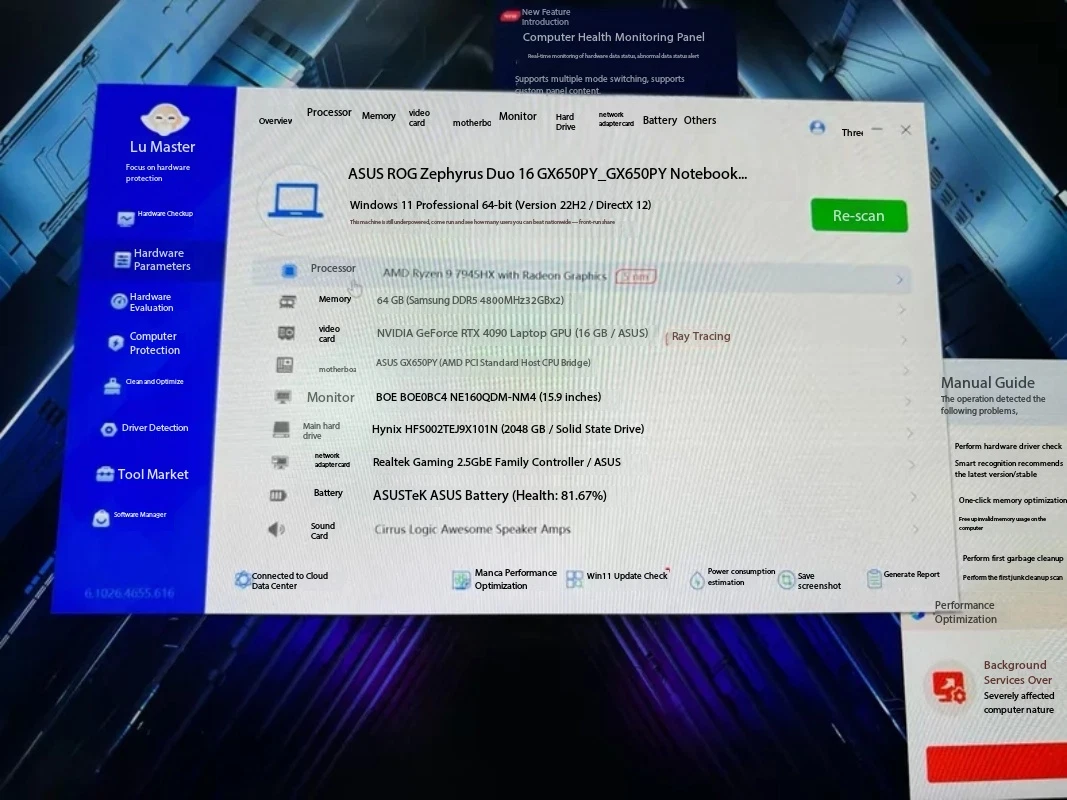Click Save screenshot icon
The image size is (1067, 800).
coord(787,580)
